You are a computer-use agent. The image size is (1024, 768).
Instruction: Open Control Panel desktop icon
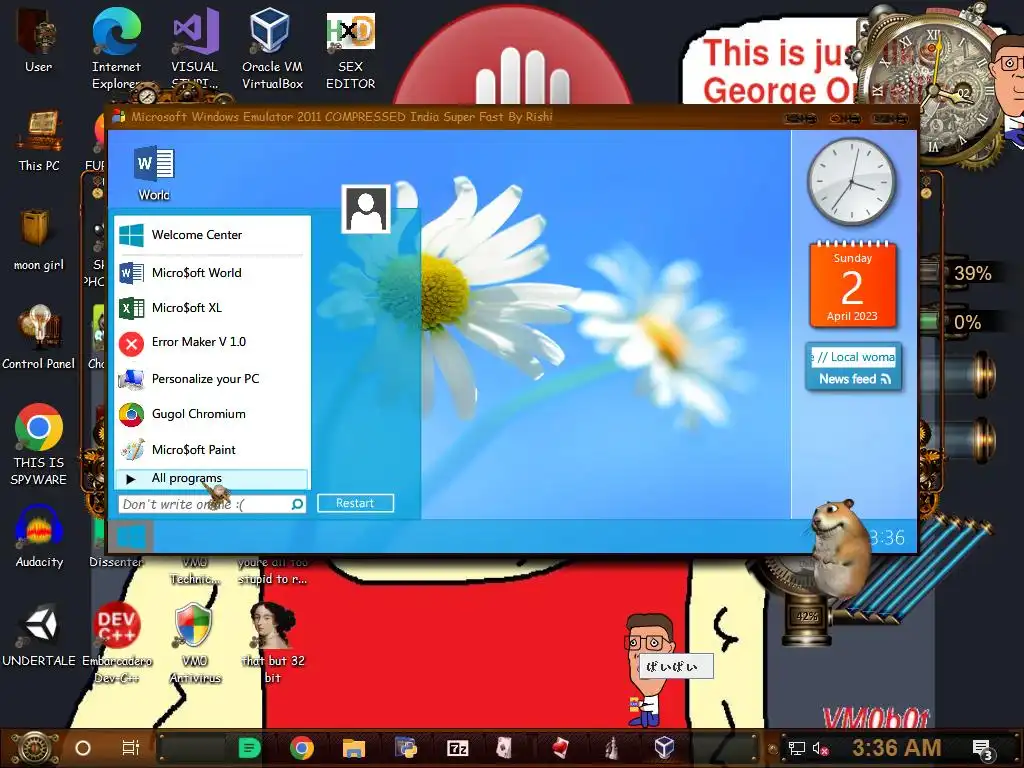click(x=39, y=338)
